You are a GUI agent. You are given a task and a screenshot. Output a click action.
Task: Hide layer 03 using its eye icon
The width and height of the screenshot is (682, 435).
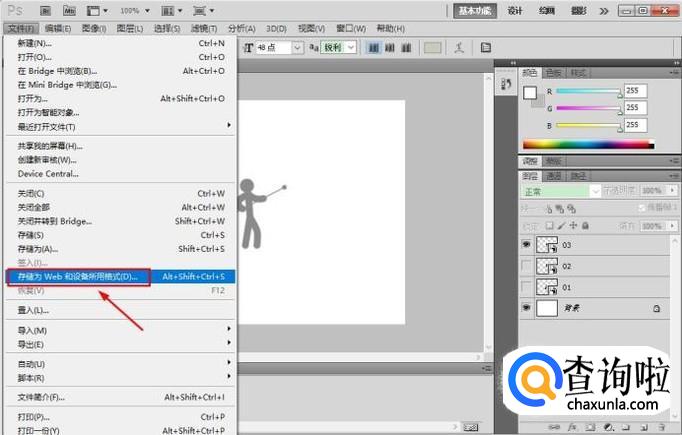[527, 245]
